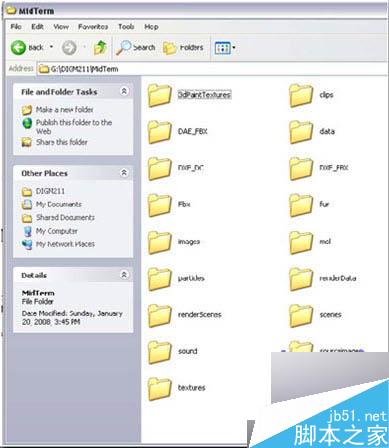
Task: Select the data folder icon
Action: pyautogui.click(x=301, y=132)
